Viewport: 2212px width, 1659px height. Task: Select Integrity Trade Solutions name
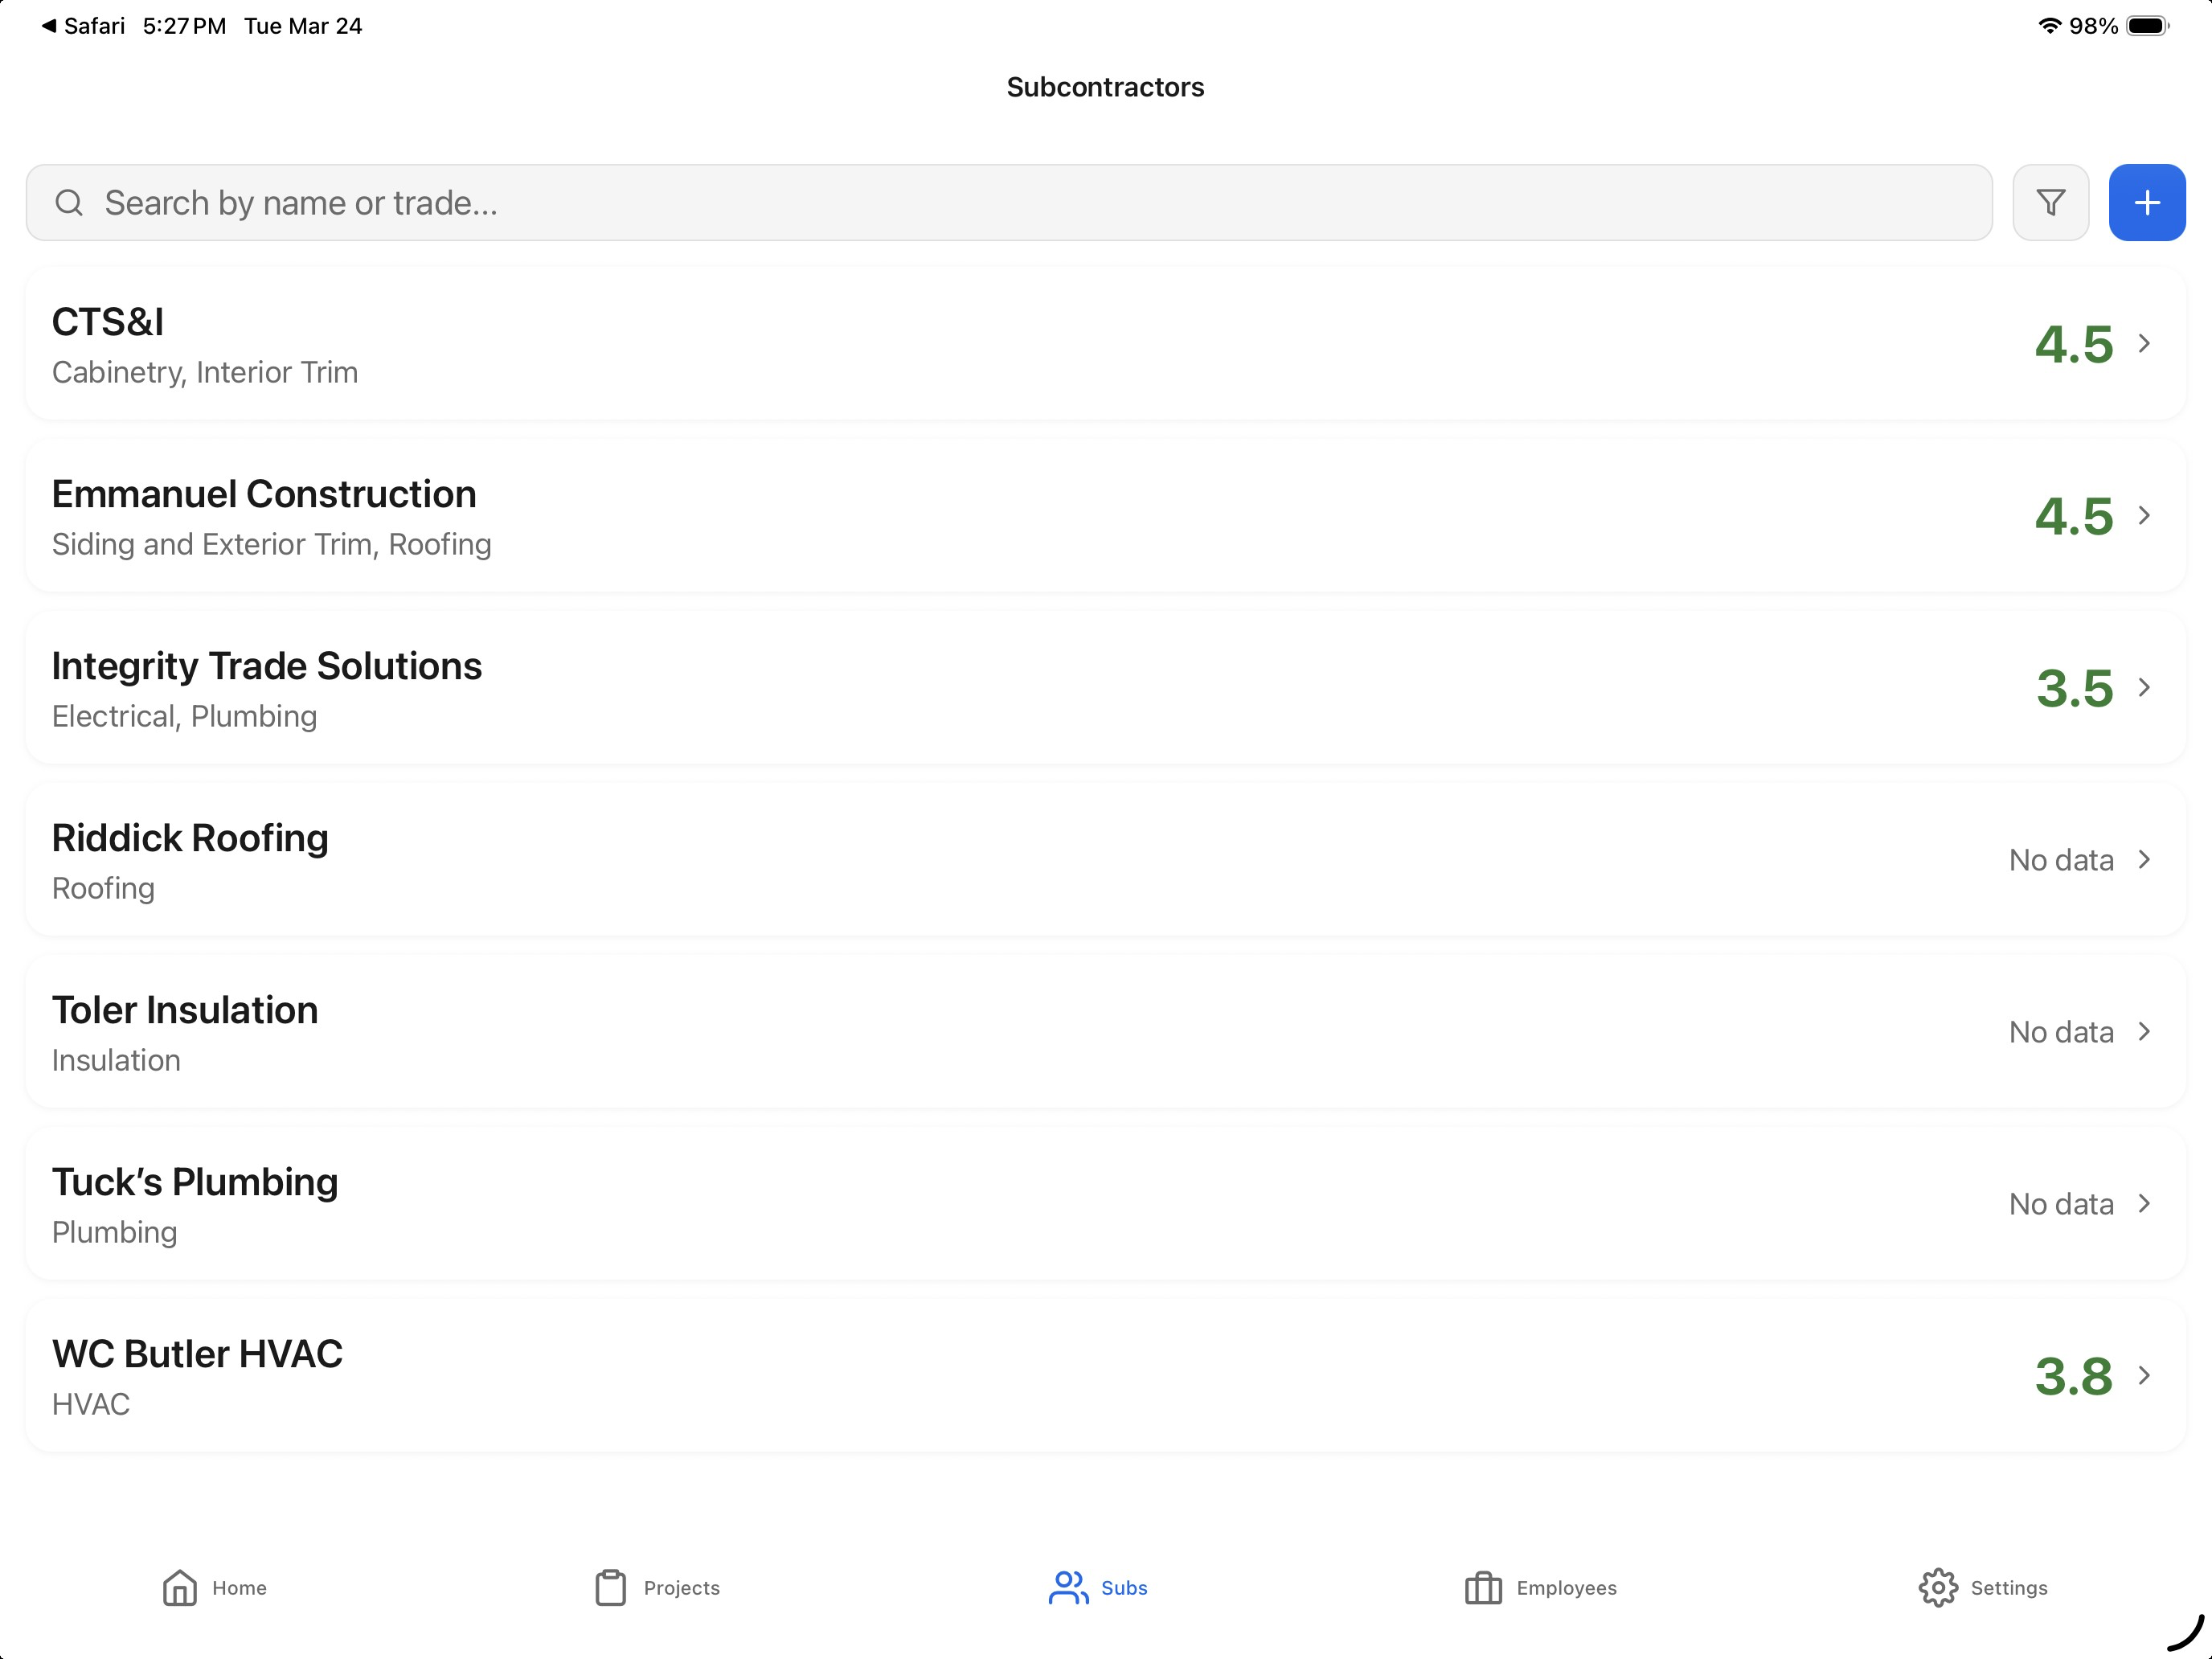pyautogui.click(x=267, y=667)
